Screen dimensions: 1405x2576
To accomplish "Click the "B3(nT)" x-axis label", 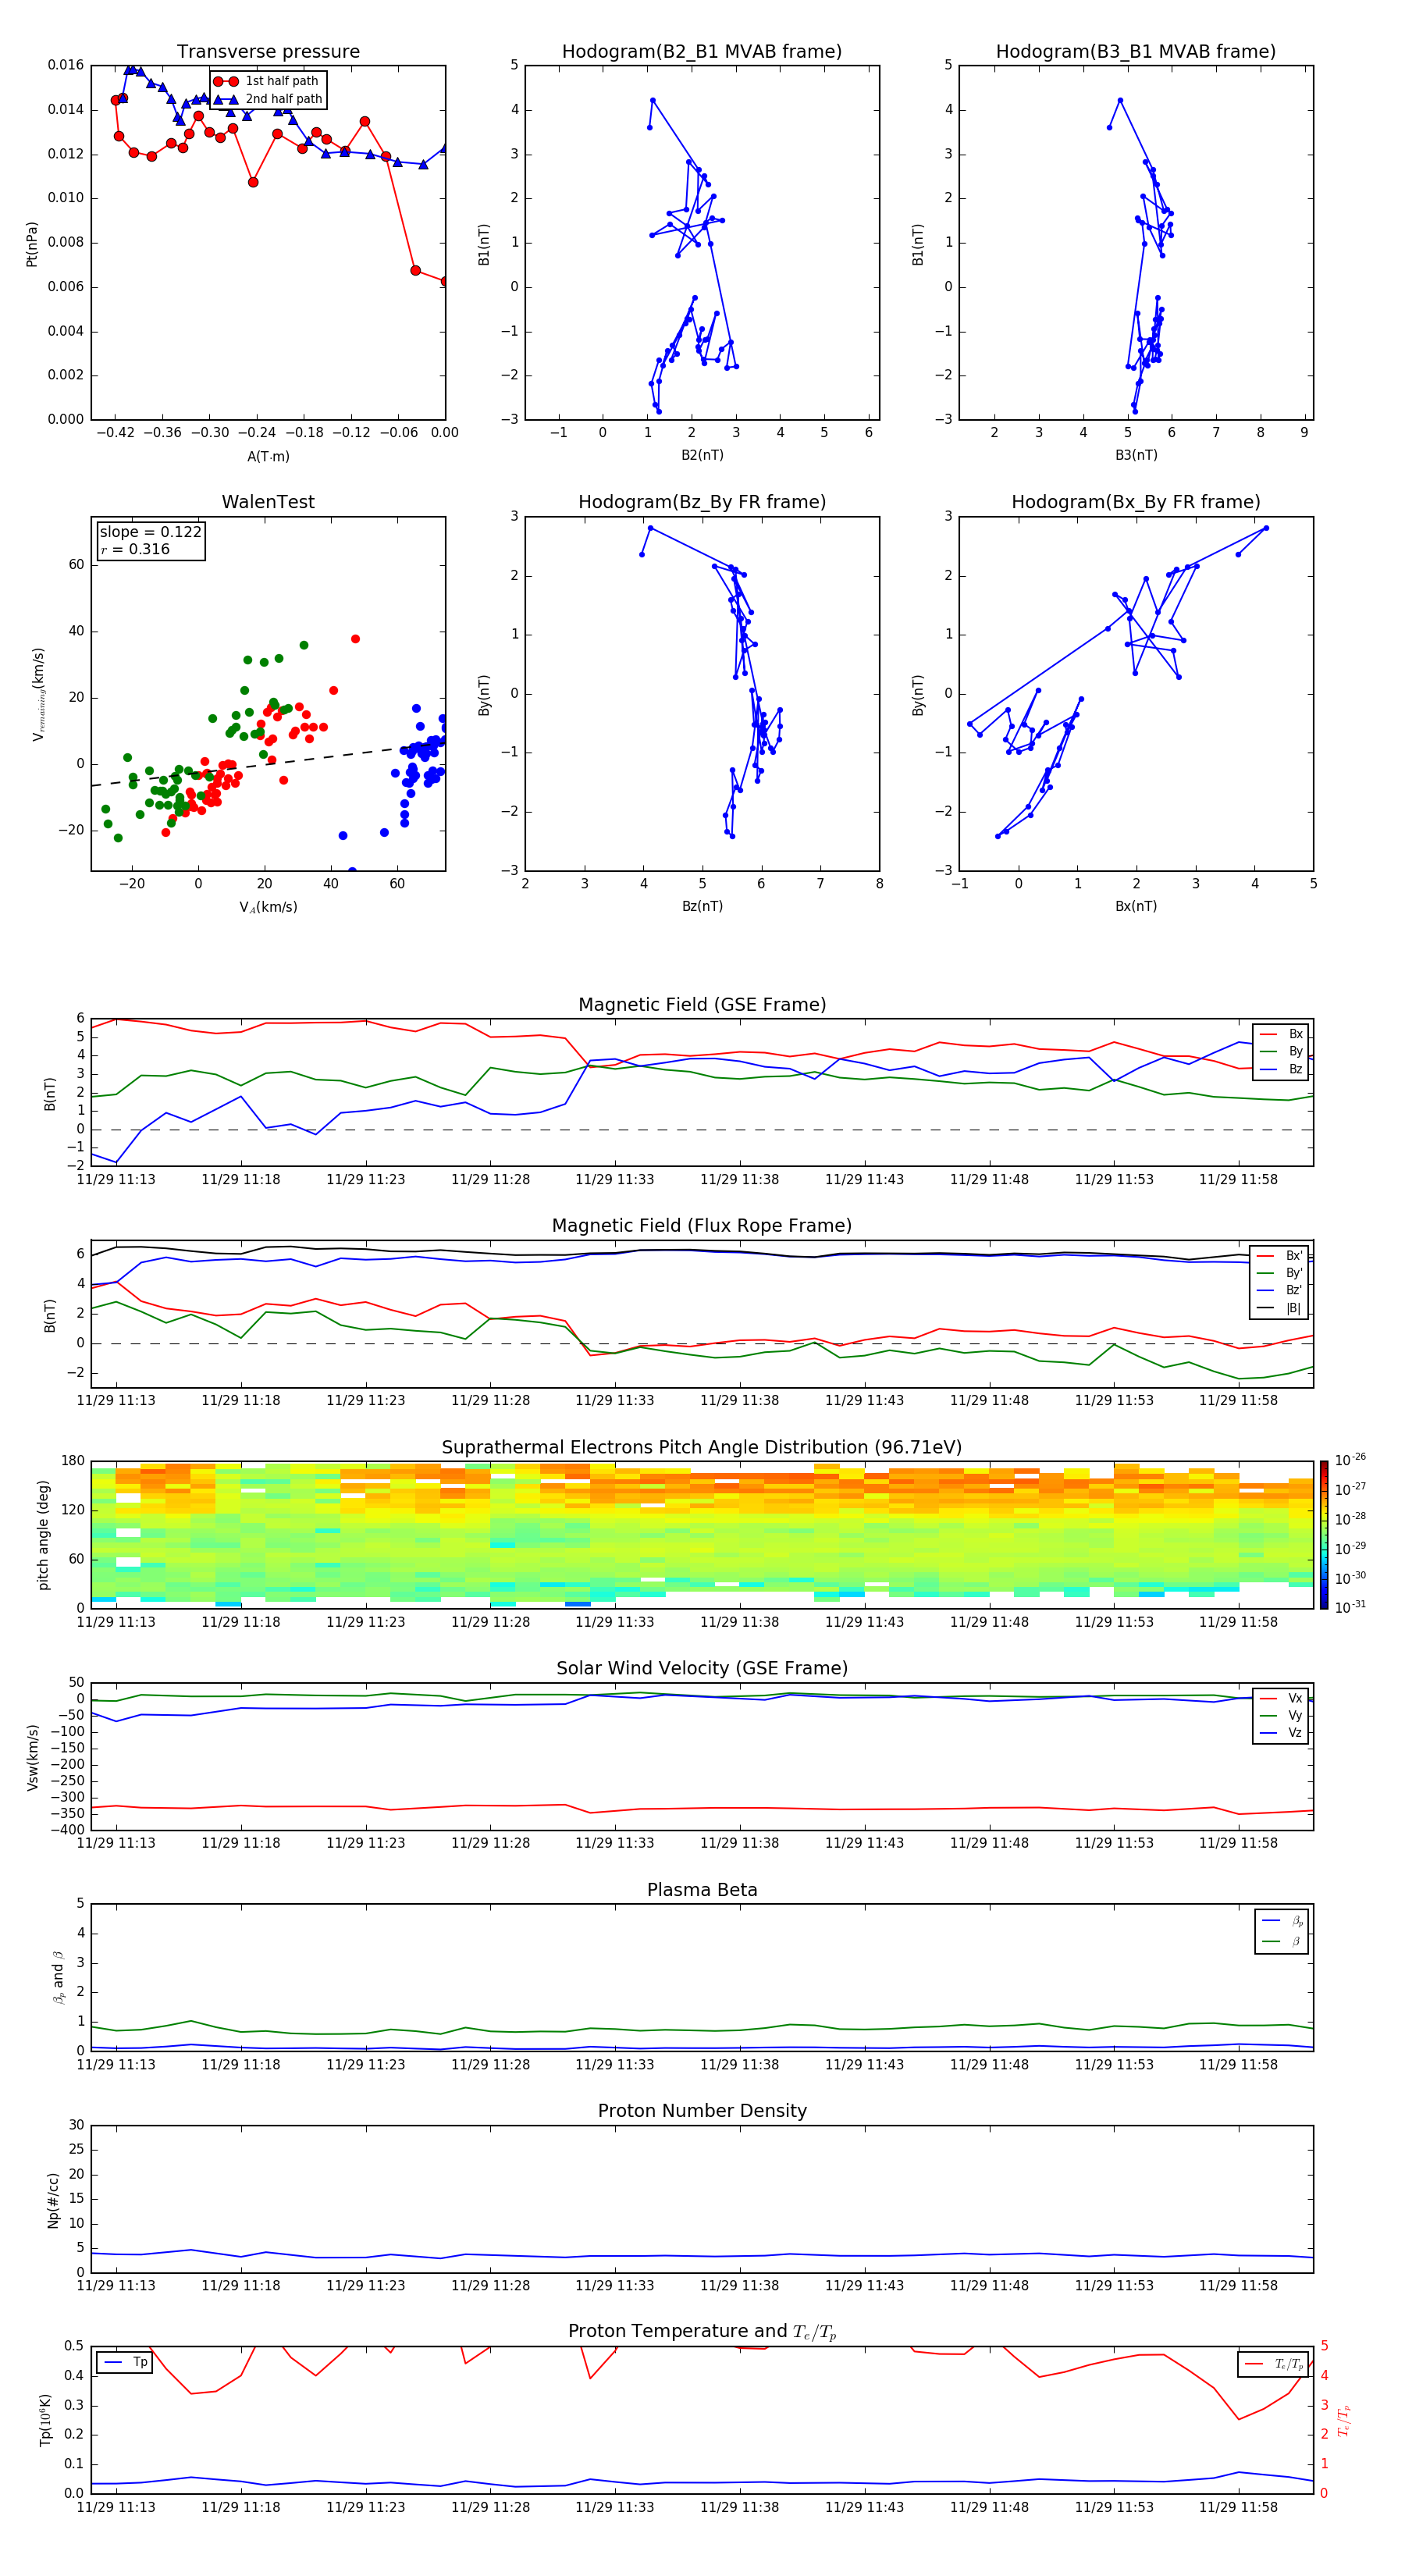I will (1136, 455).
